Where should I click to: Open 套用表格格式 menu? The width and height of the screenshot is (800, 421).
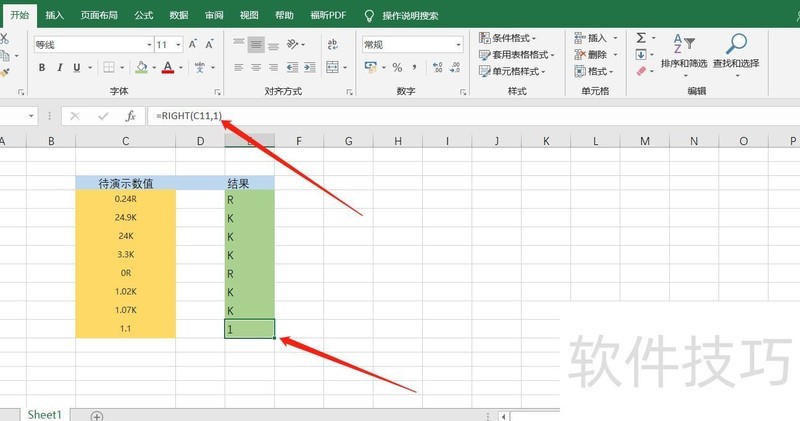click(x=516, y=55)
